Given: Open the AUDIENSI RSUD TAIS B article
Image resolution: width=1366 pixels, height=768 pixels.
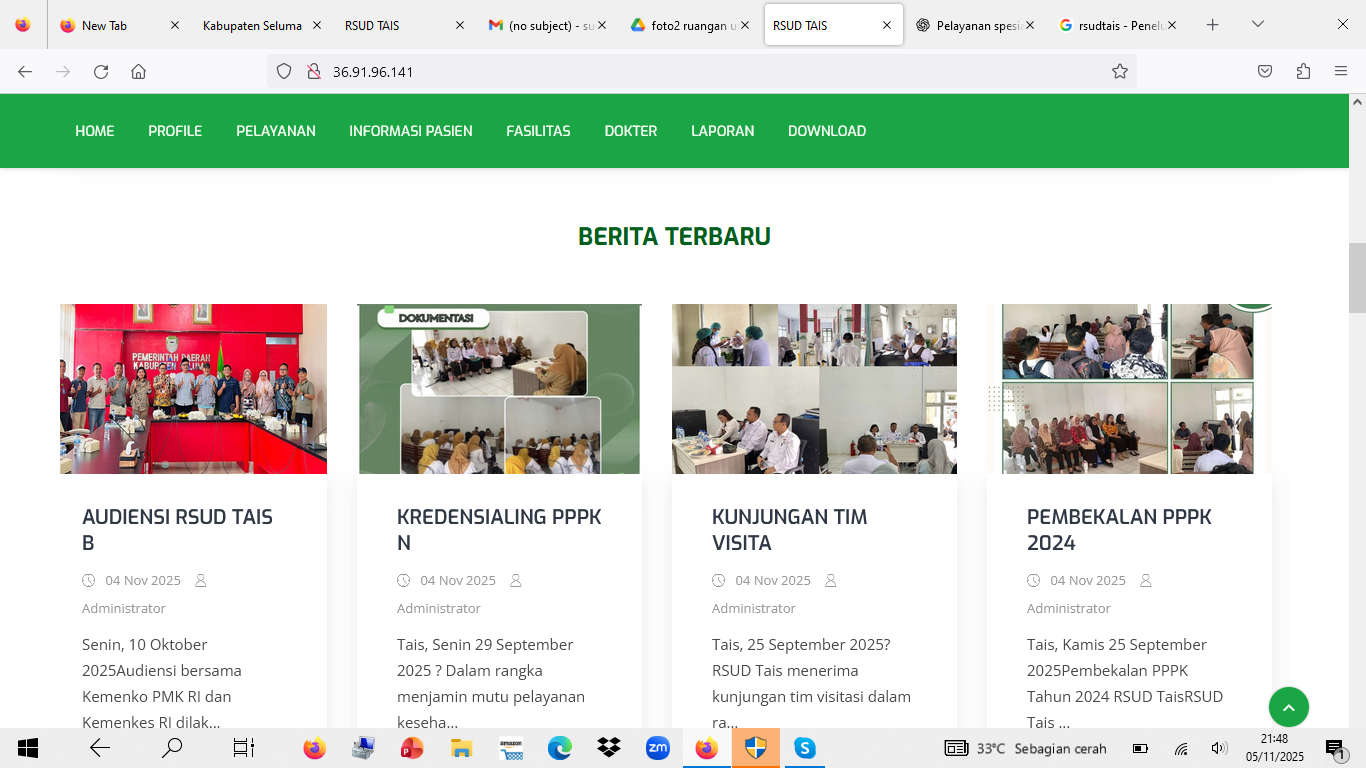Looking at the screenshot, I should point(177,530).
